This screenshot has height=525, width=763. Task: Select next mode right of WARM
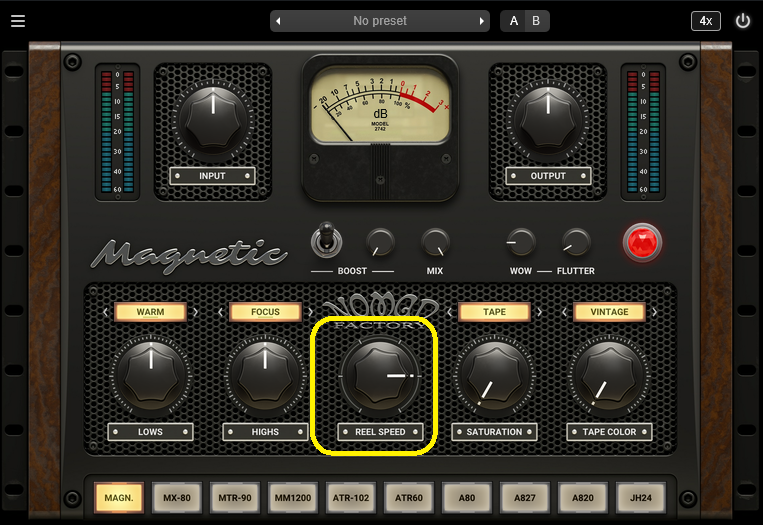(x=196, y=312)
